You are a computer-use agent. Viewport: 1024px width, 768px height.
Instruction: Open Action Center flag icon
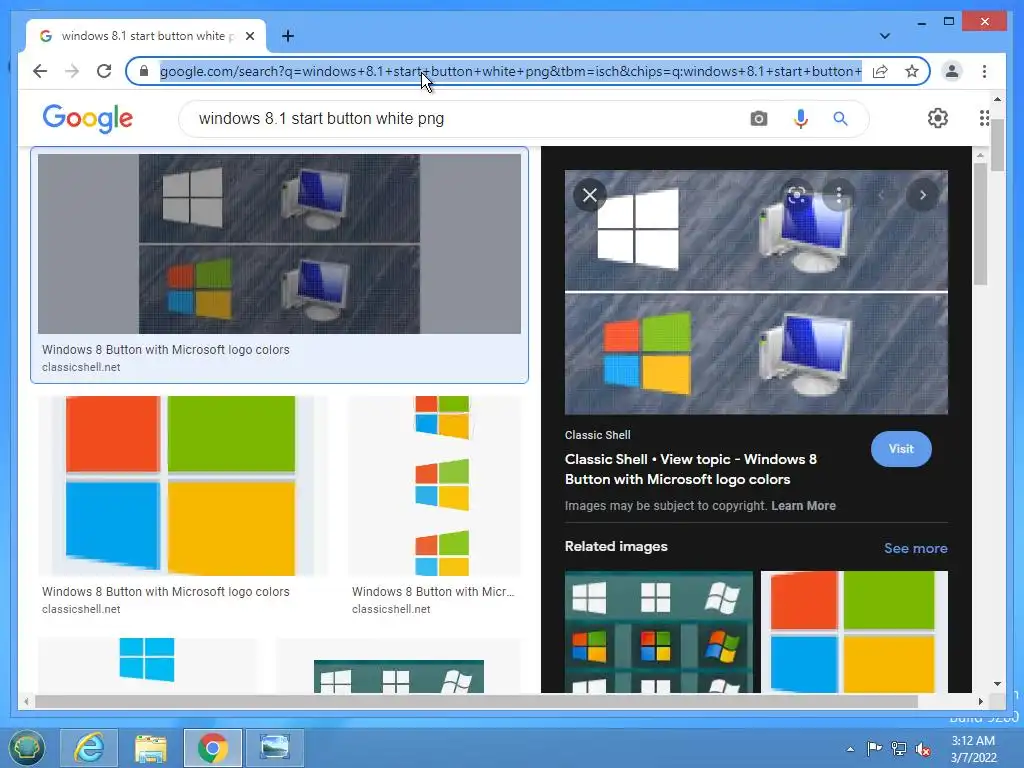(x=874, y=749)
